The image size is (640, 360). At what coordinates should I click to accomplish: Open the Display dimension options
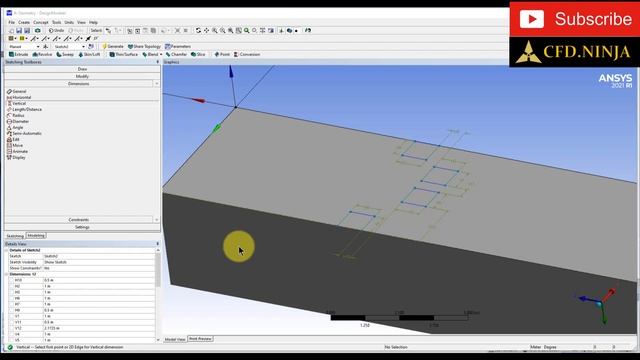click(x=16, y=157)
